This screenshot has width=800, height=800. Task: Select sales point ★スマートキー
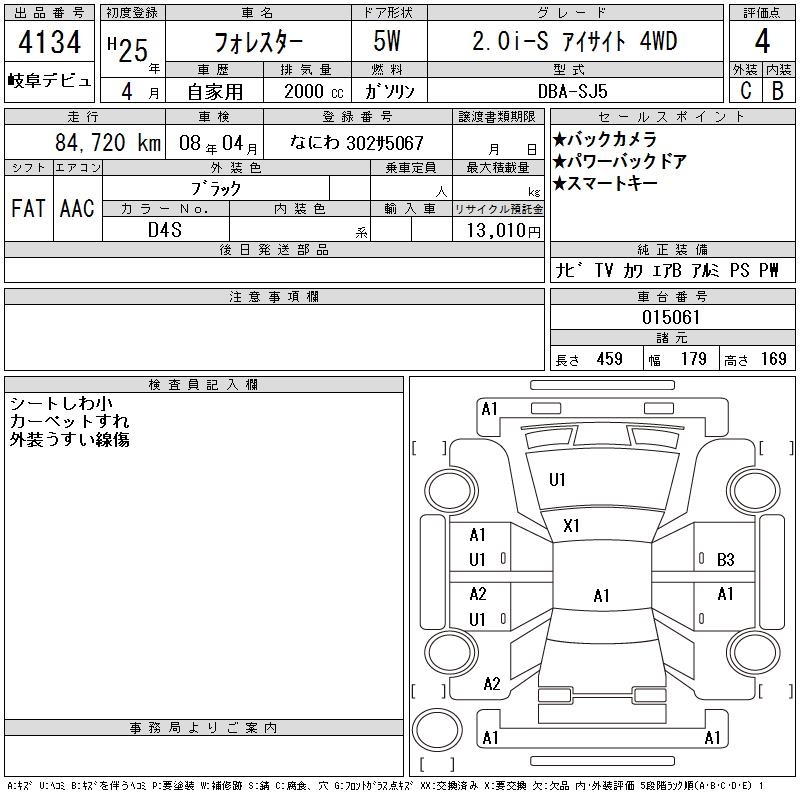point(605,183)
